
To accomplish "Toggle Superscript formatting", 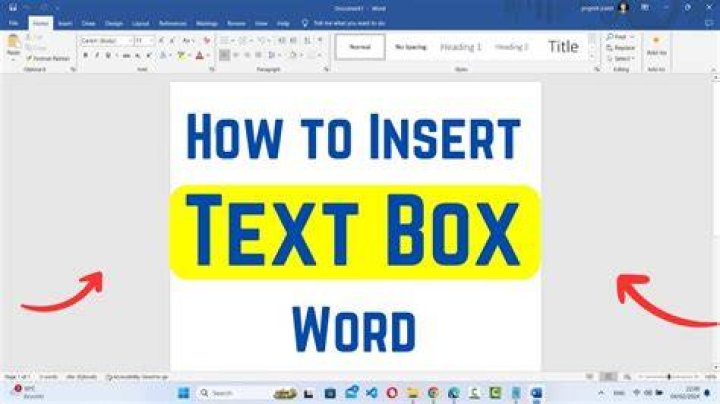I will pyautogui.click(x=149, y=56).
